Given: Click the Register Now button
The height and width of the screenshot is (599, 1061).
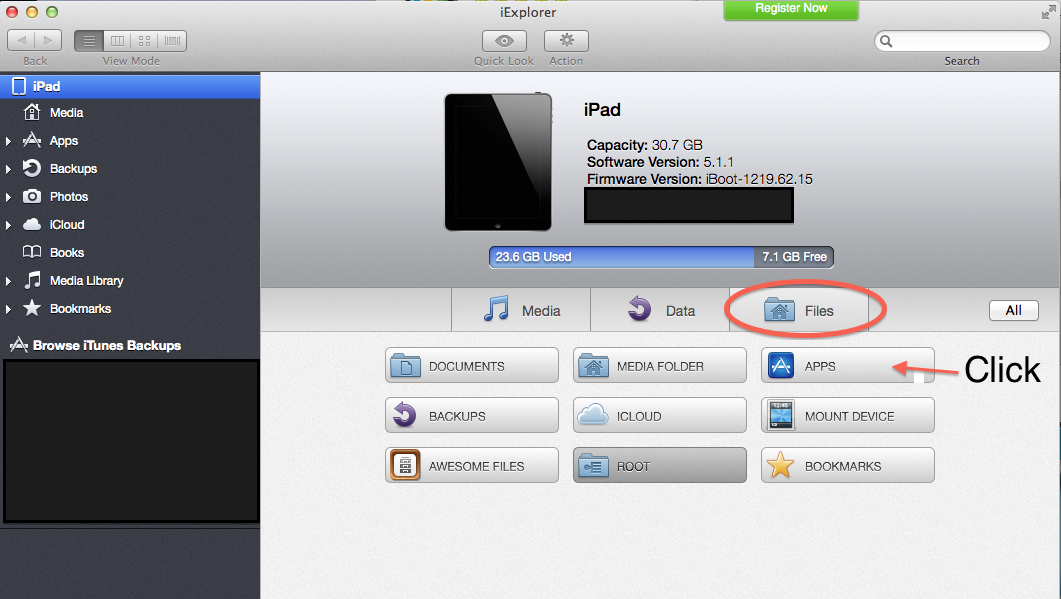Looking at the screenshot, I should coord(791,9).
